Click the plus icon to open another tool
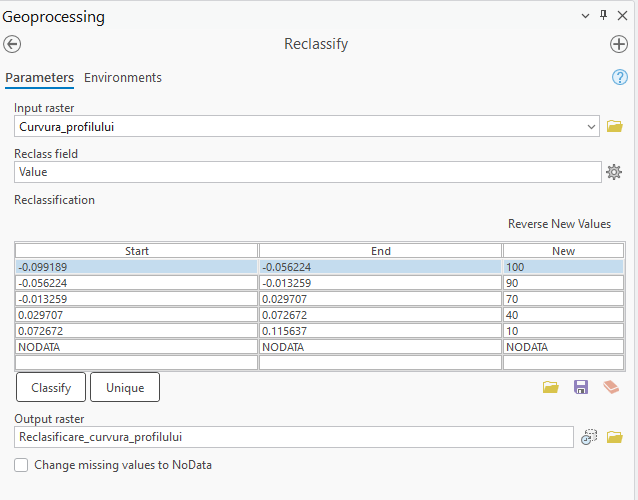This screenshot has height=500, width=638. pyautogui.click(x=619, y=44)
